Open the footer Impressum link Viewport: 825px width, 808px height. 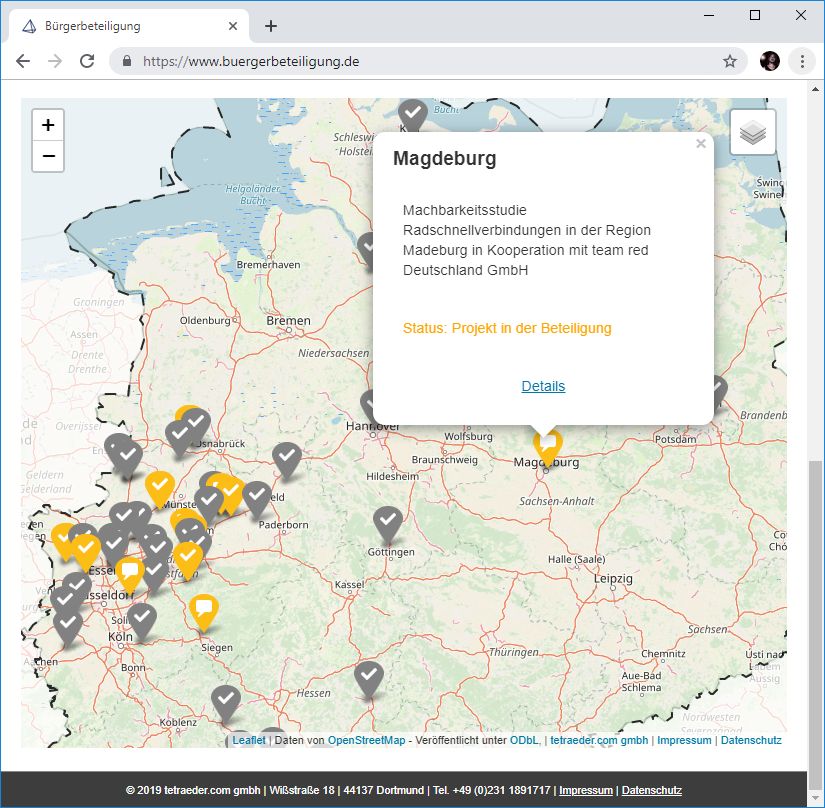(585, 790)
